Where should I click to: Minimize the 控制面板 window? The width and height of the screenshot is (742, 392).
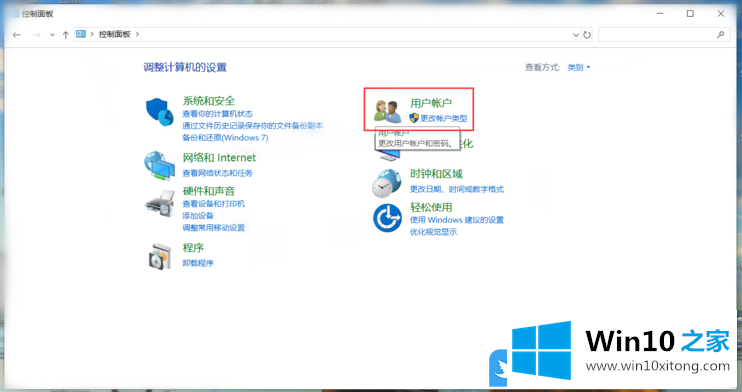660,14
